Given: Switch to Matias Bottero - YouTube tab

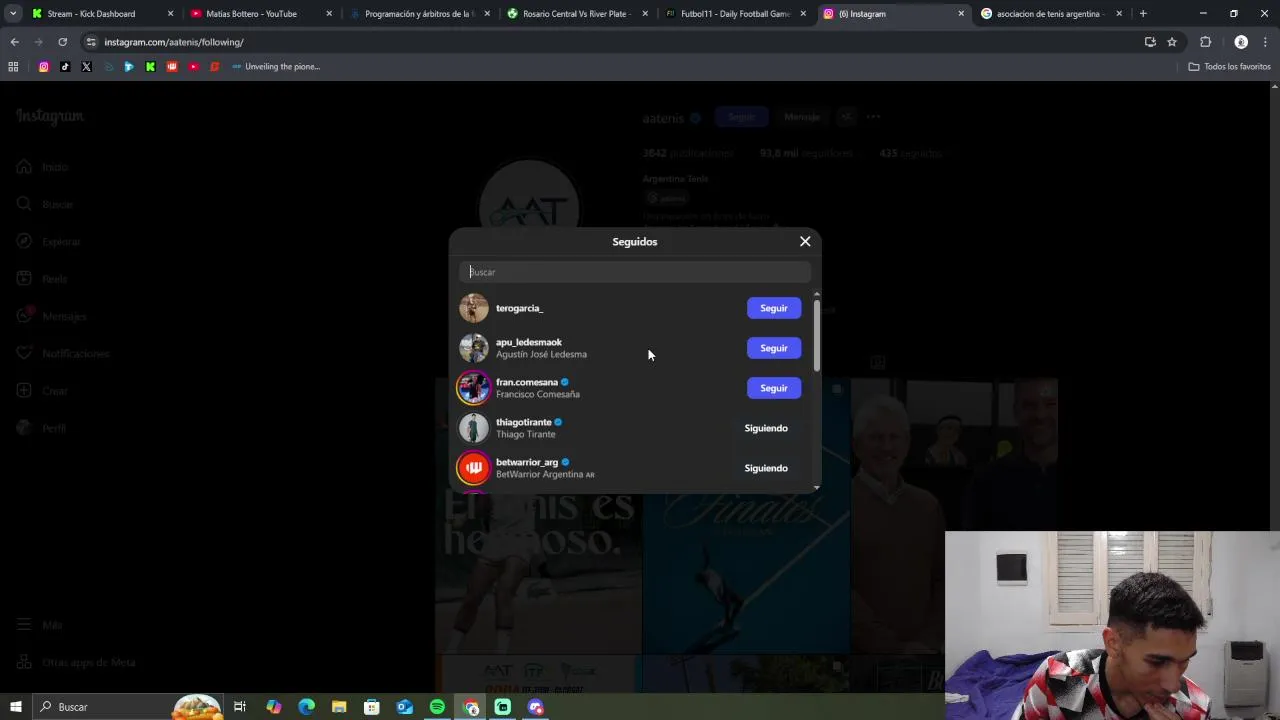Looking at the screenshot, I should click(x=251, y=14).
